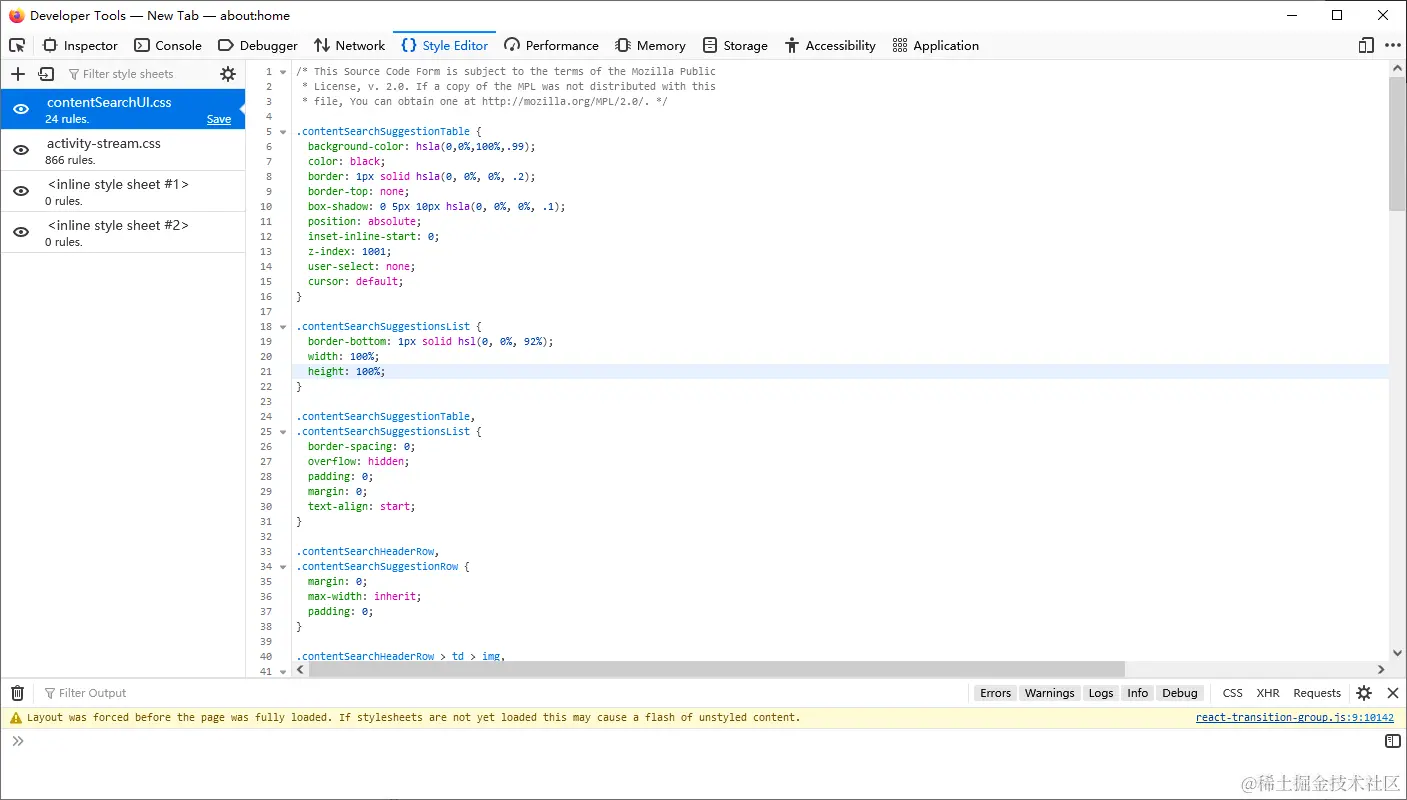This screenshot has width=1407, height=800.
Task: Toggle the Errors console filter
Action: coord(995,693)
